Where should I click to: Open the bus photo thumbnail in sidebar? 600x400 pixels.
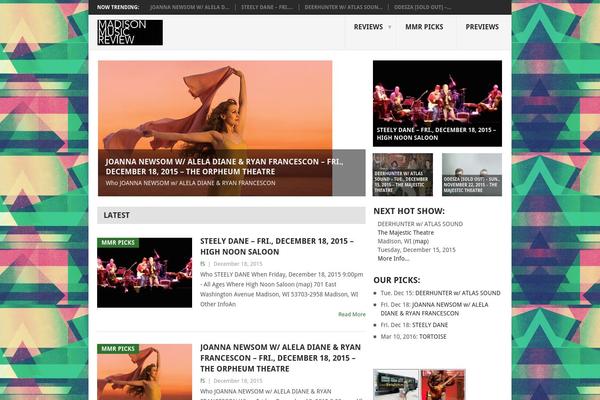(396, 385)
